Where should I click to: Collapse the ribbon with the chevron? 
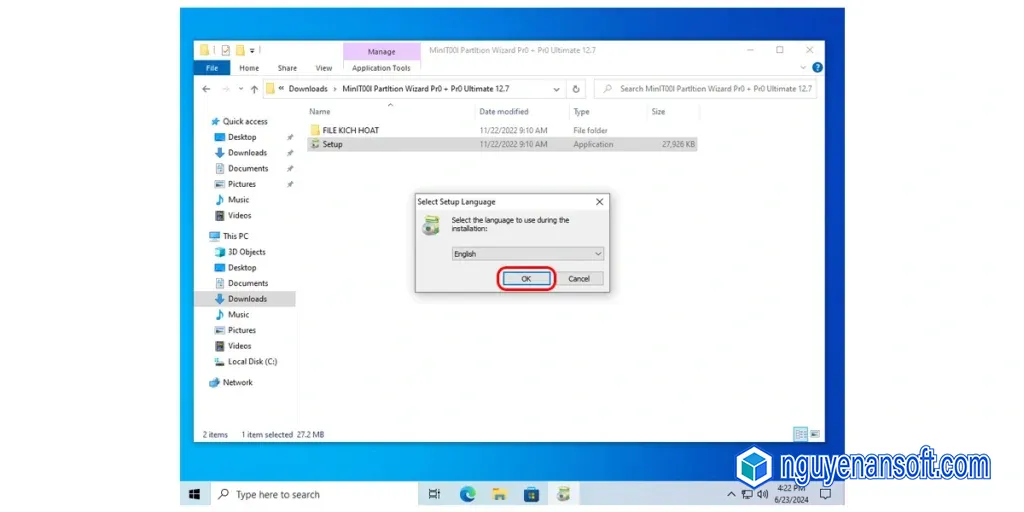coord(803,68)
